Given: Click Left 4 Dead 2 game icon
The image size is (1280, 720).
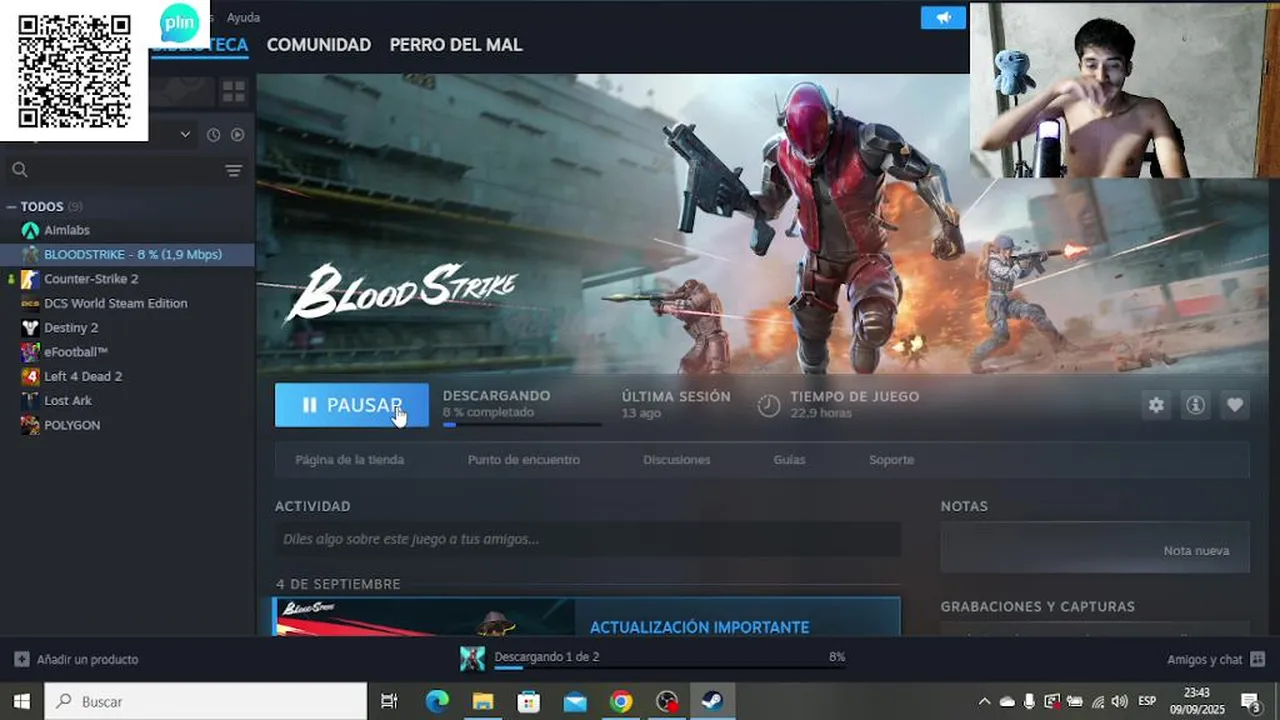Looking at the screenshot, I should [x=30, y=376].
